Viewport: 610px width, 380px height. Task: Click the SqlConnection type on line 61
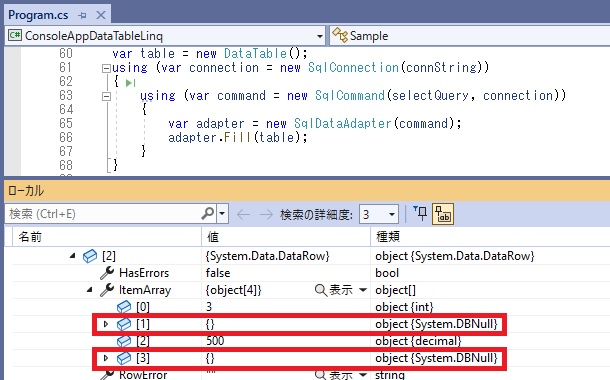[353, 67]
